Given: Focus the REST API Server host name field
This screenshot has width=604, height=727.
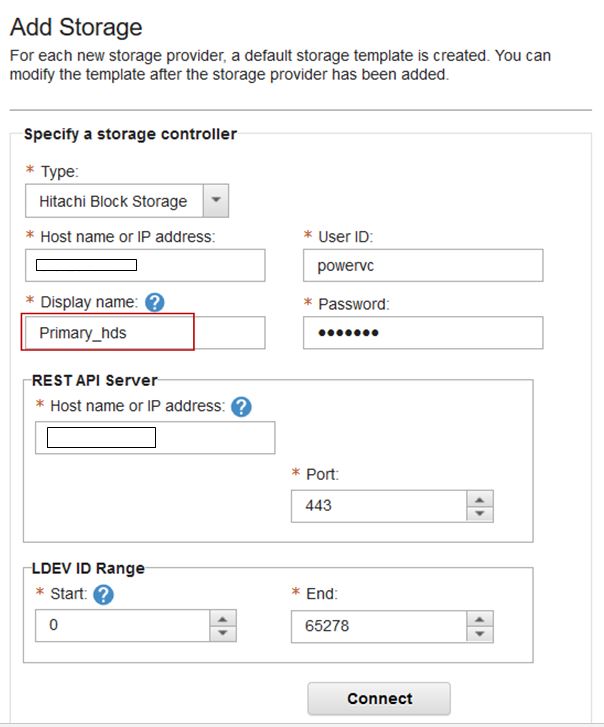Looking at the screenshot, I should pyautogui.click(x=155, y=437).
